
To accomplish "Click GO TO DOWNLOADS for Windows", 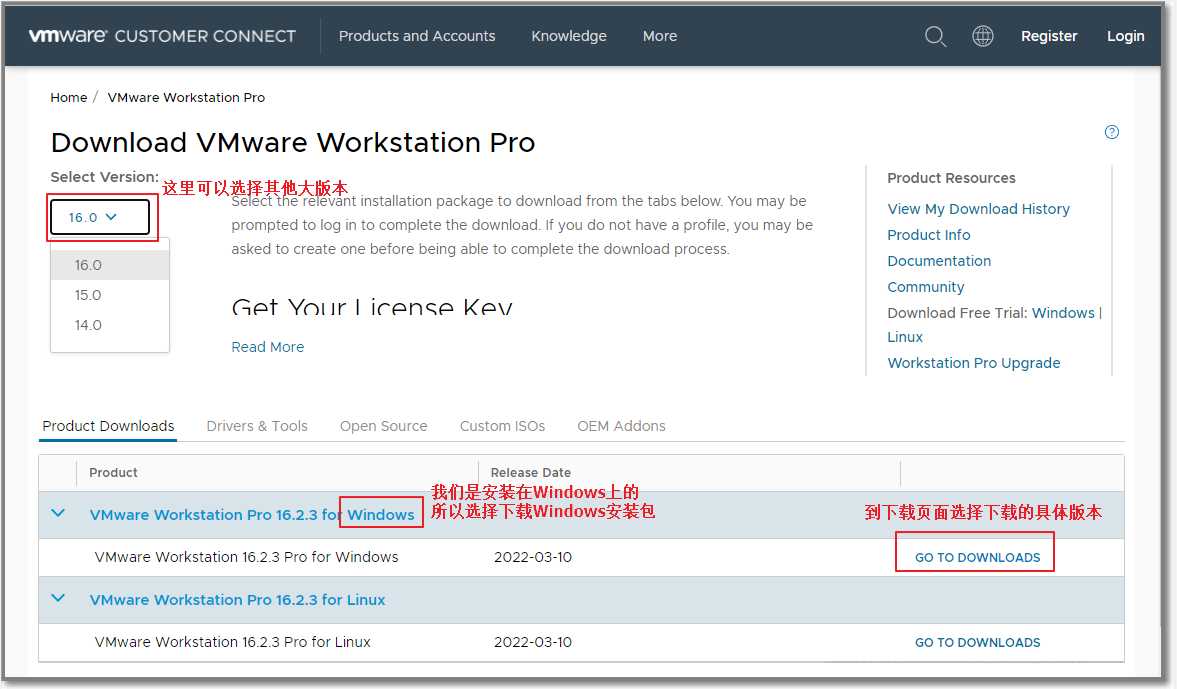I will 977,558.
